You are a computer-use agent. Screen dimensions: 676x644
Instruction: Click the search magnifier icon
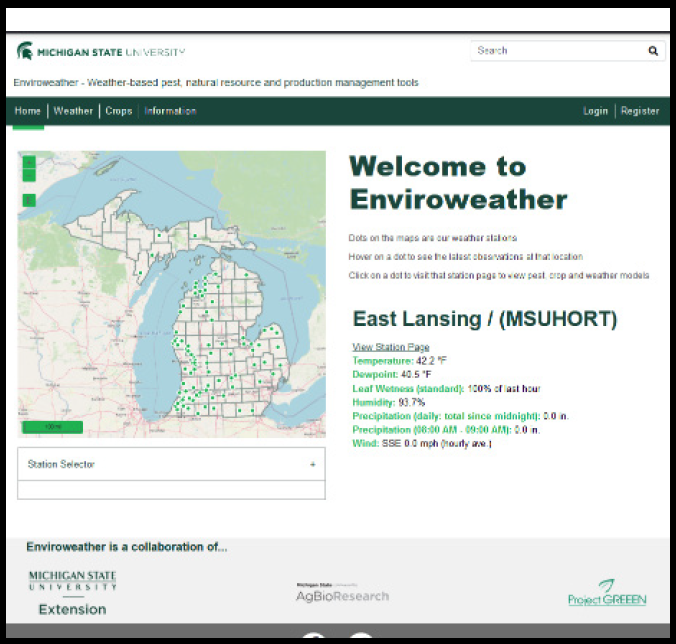(653, 51)
